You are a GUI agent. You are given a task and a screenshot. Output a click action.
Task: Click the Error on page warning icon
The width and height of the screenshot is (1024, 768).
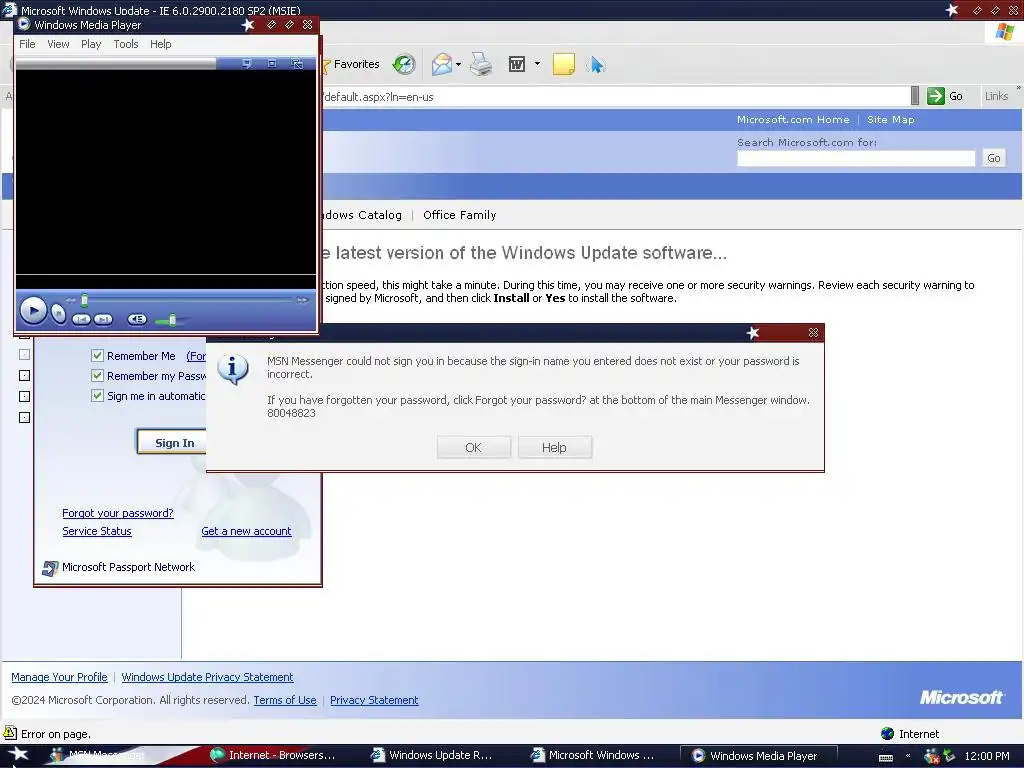tap(9, 733)
